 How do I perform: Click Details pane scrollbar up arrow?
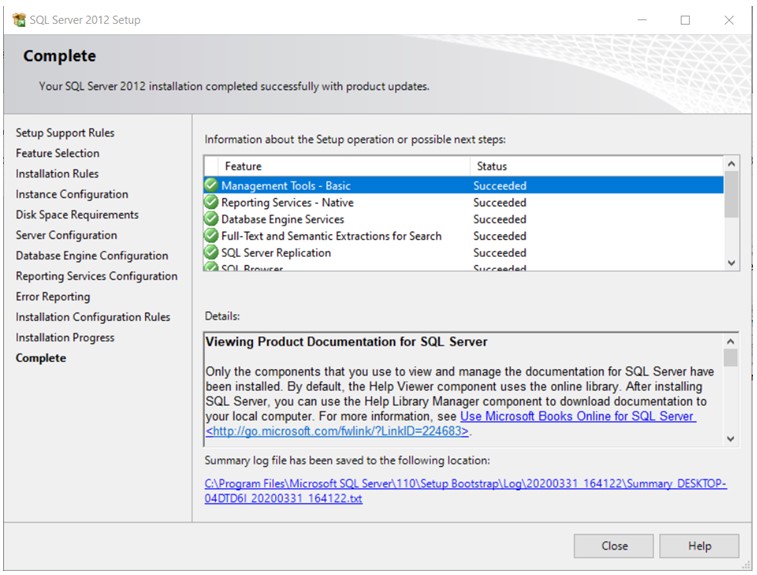(x=730, y=341)
